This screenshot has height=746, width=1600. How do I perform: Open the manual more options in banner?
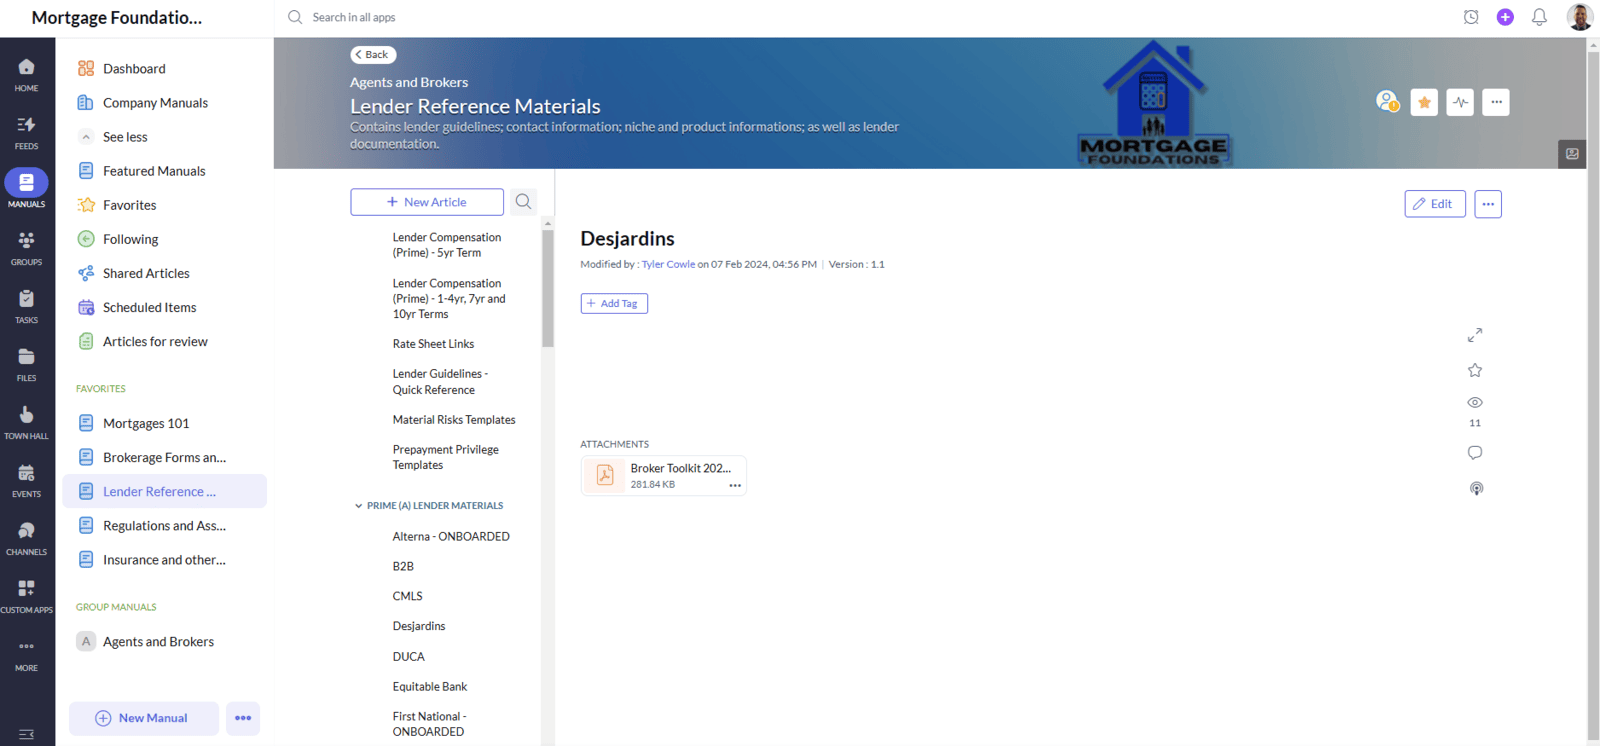[1496, 102]
